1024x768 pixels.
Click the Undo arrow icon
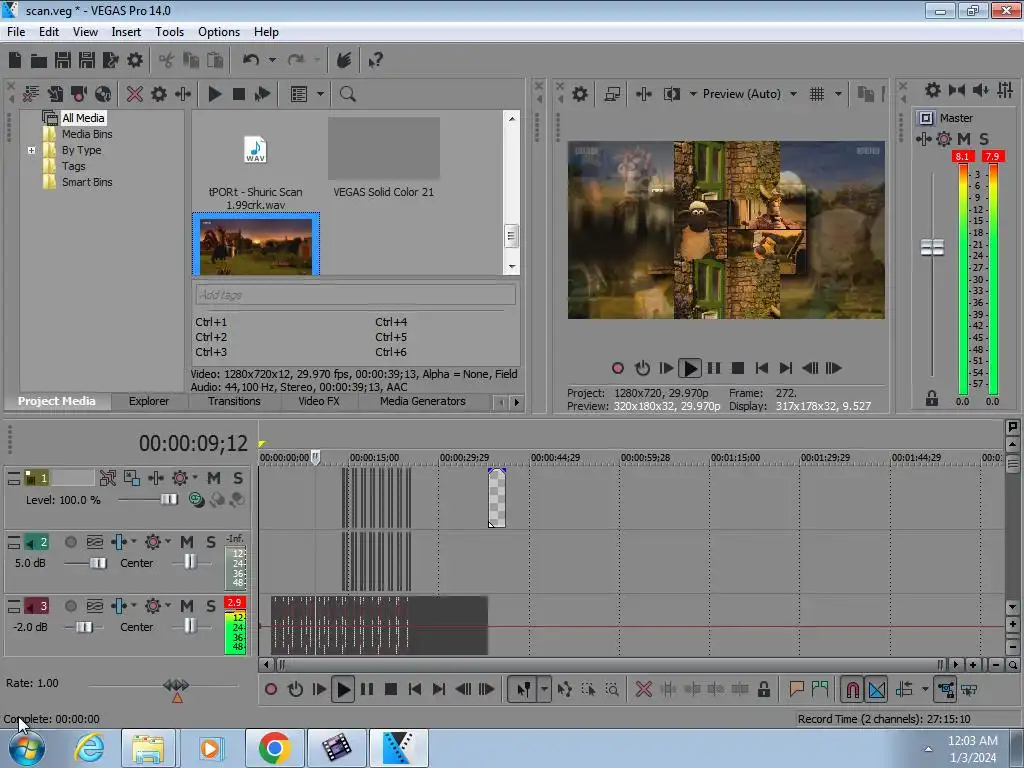point(251,61)
